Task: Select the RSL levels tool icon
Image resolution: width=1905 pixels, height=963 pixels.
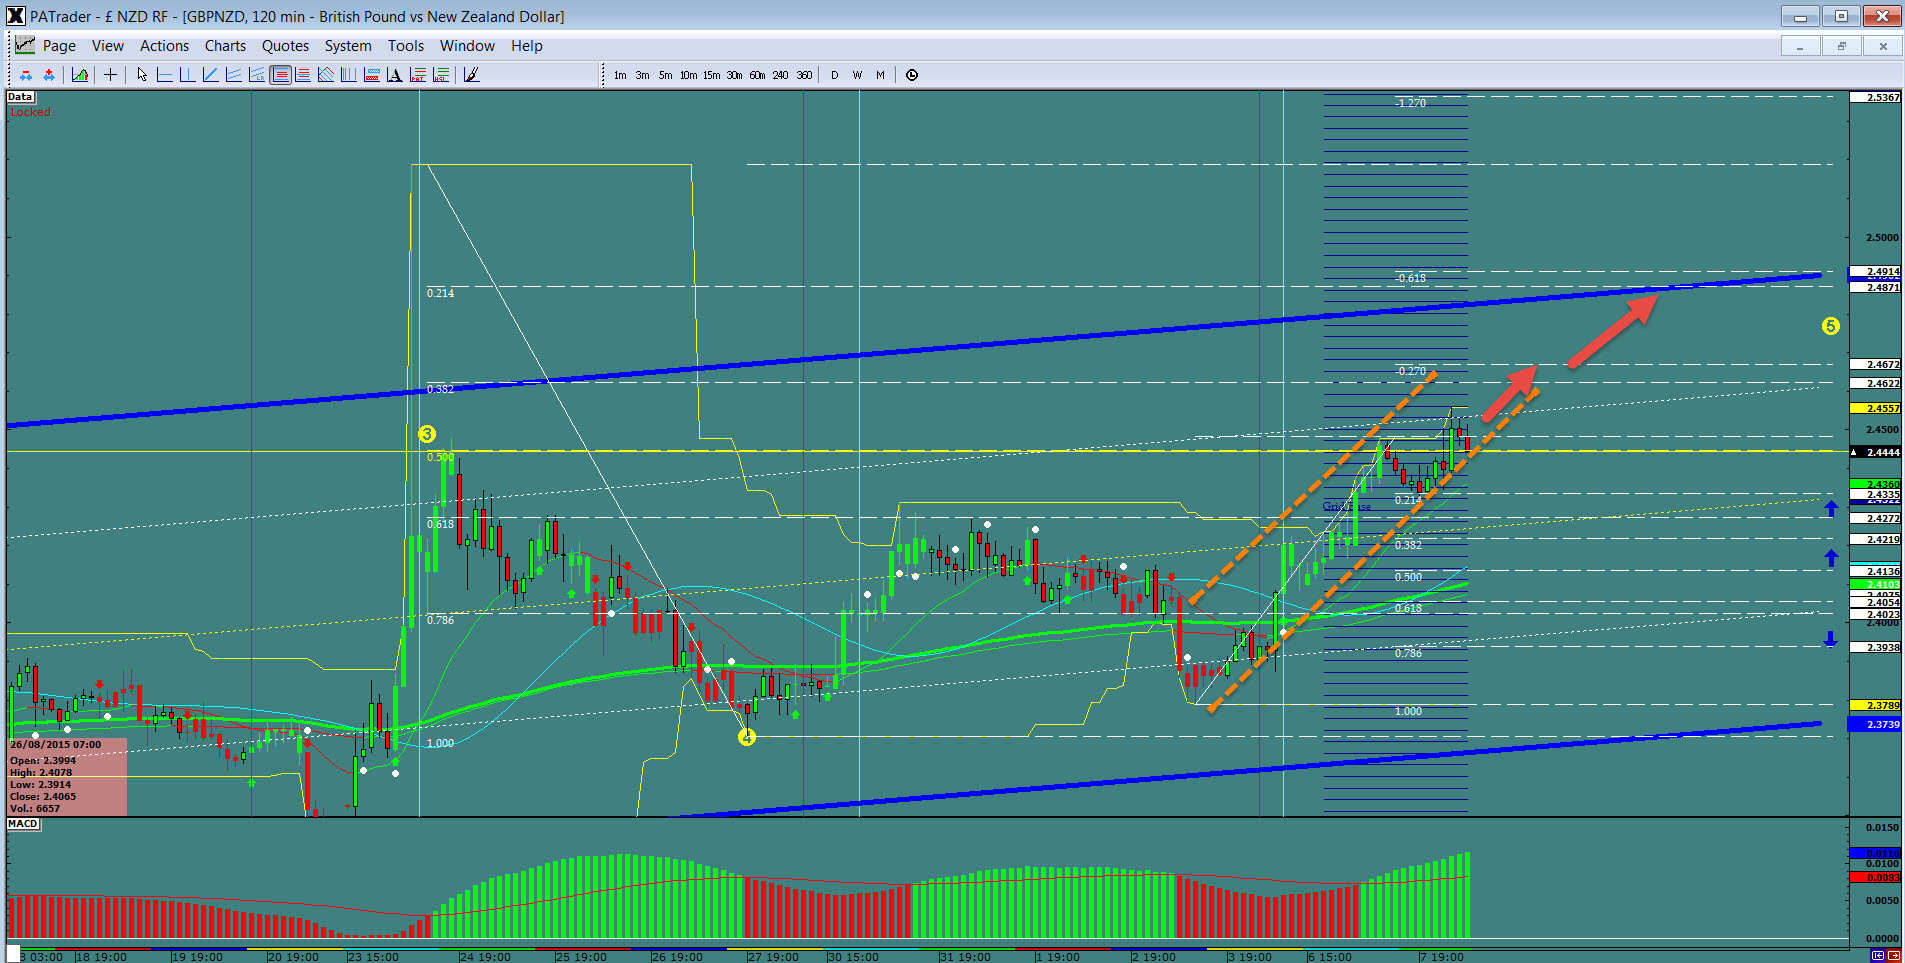Action: coord(441,75)
